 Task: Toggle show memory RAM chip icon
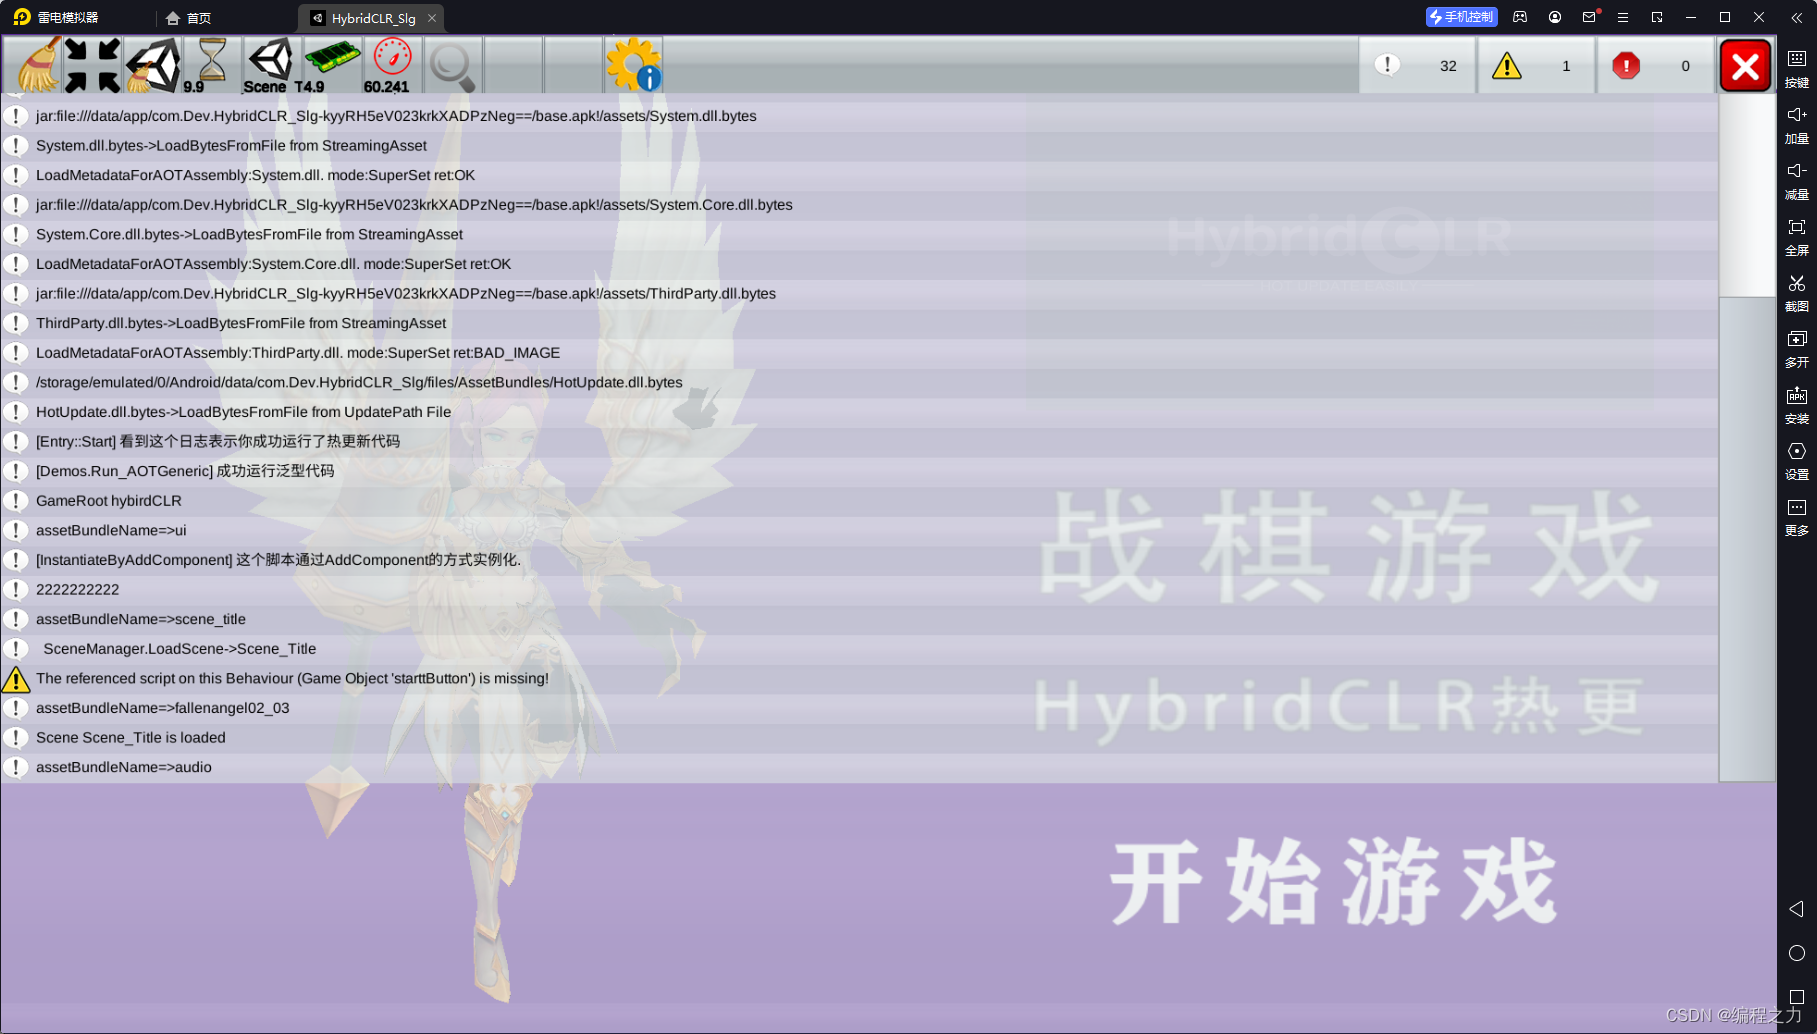coord(332,66)
